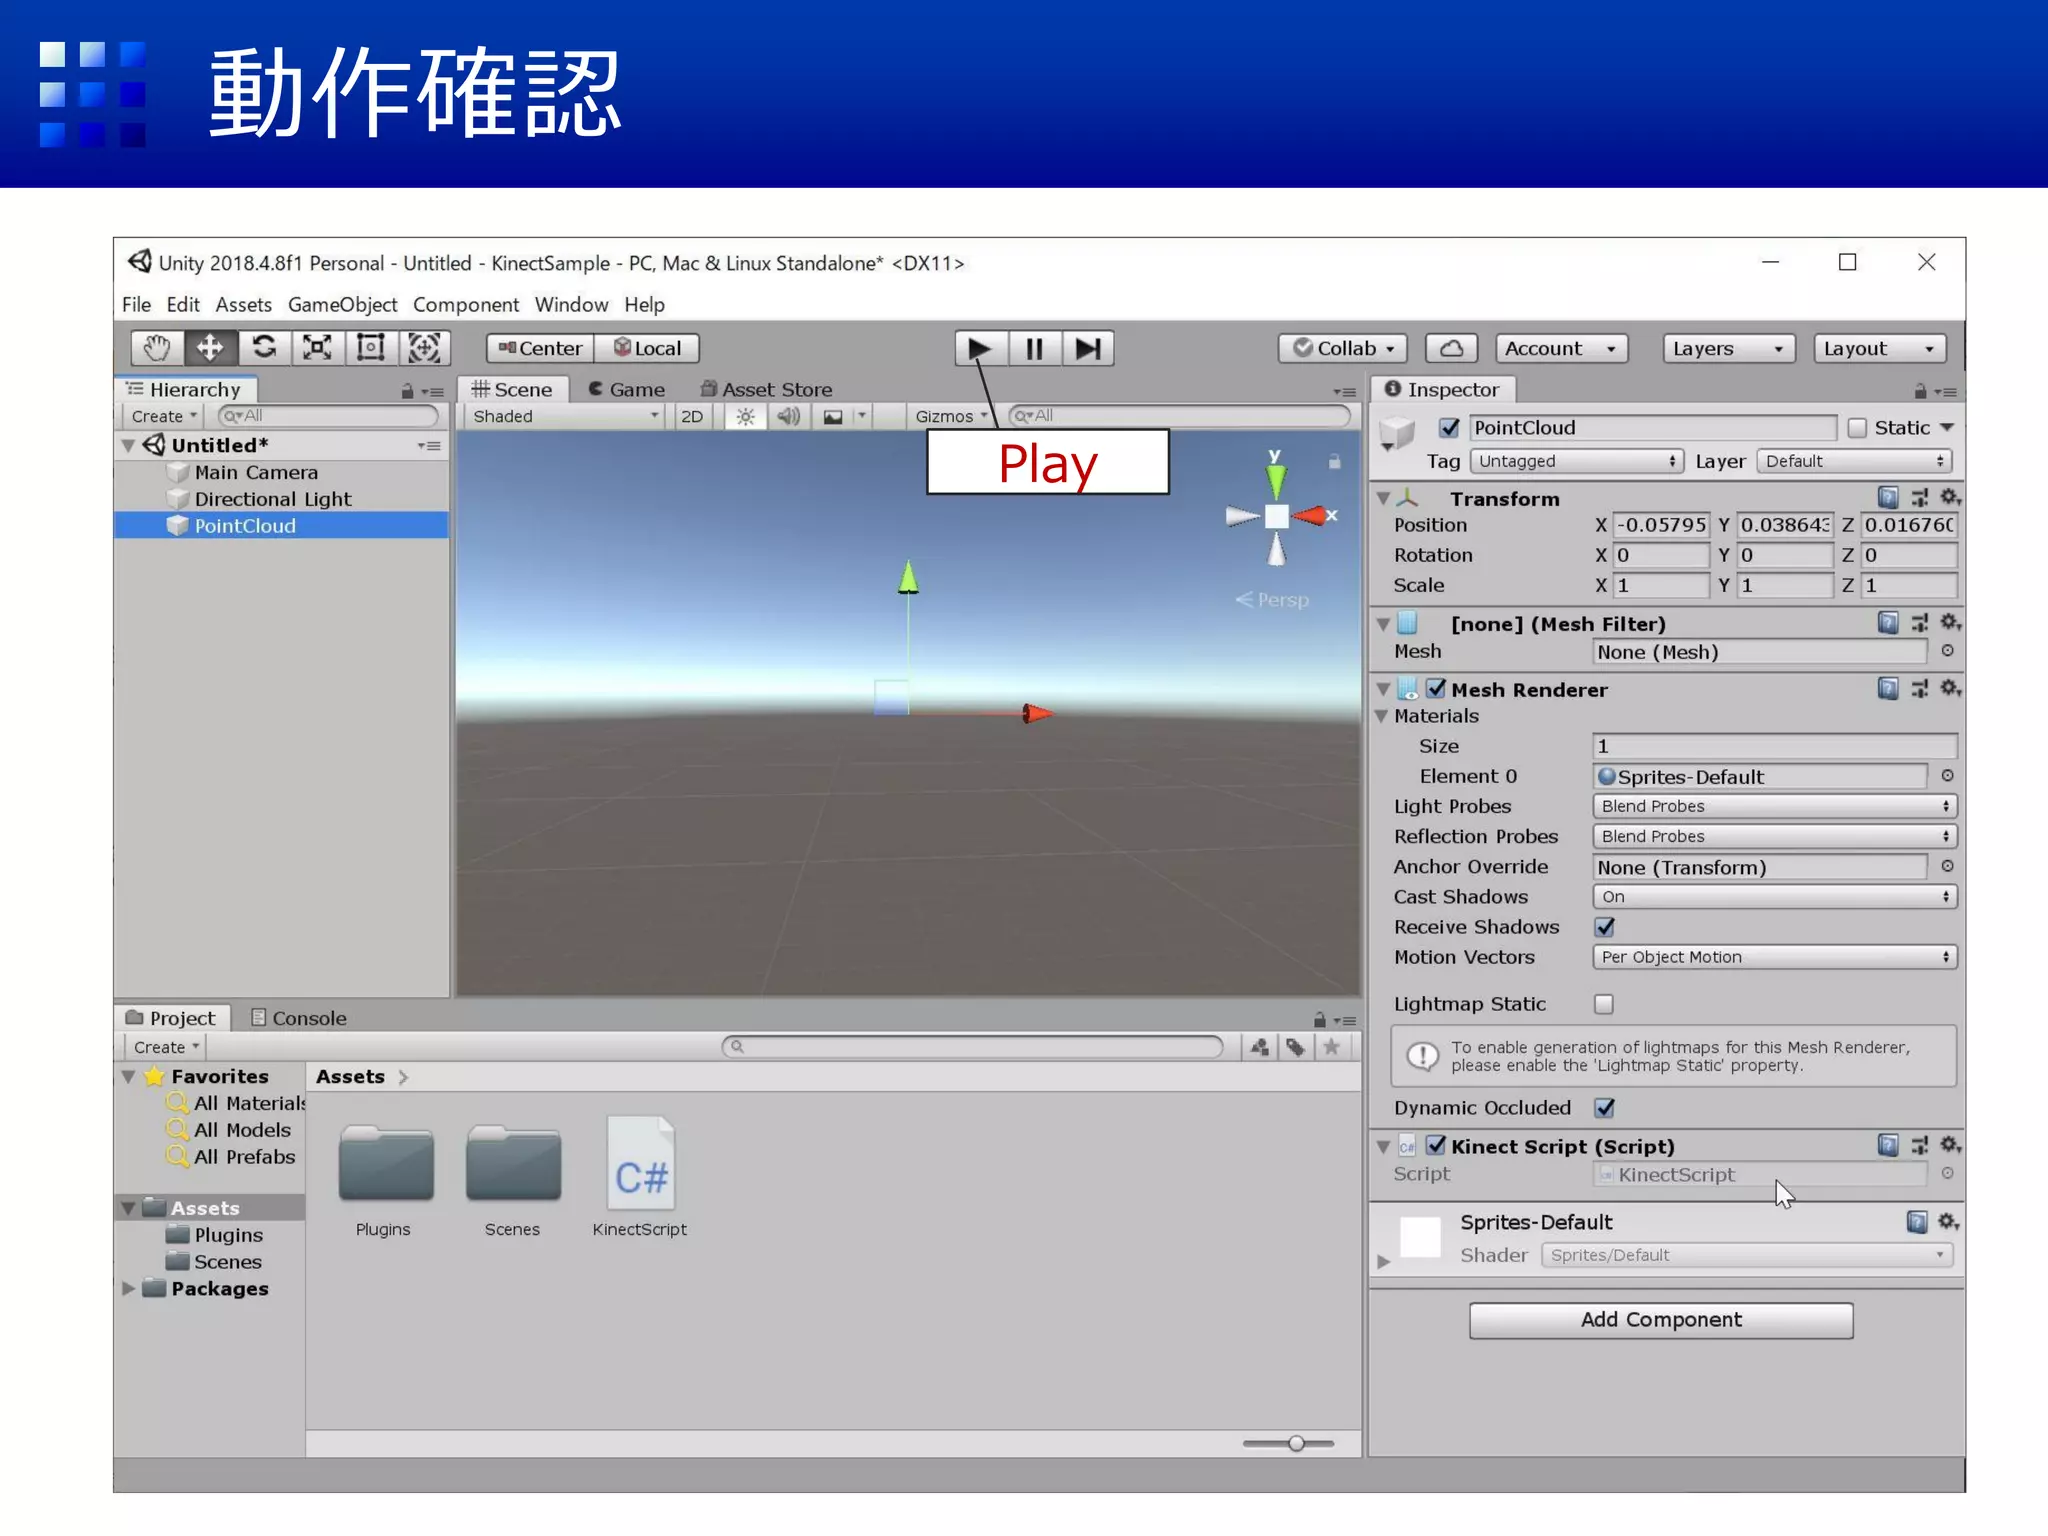Image resolution: width=2048 pixels, height=1536 pixels.
Task: Open the Account button
Action: point(1562,349)
